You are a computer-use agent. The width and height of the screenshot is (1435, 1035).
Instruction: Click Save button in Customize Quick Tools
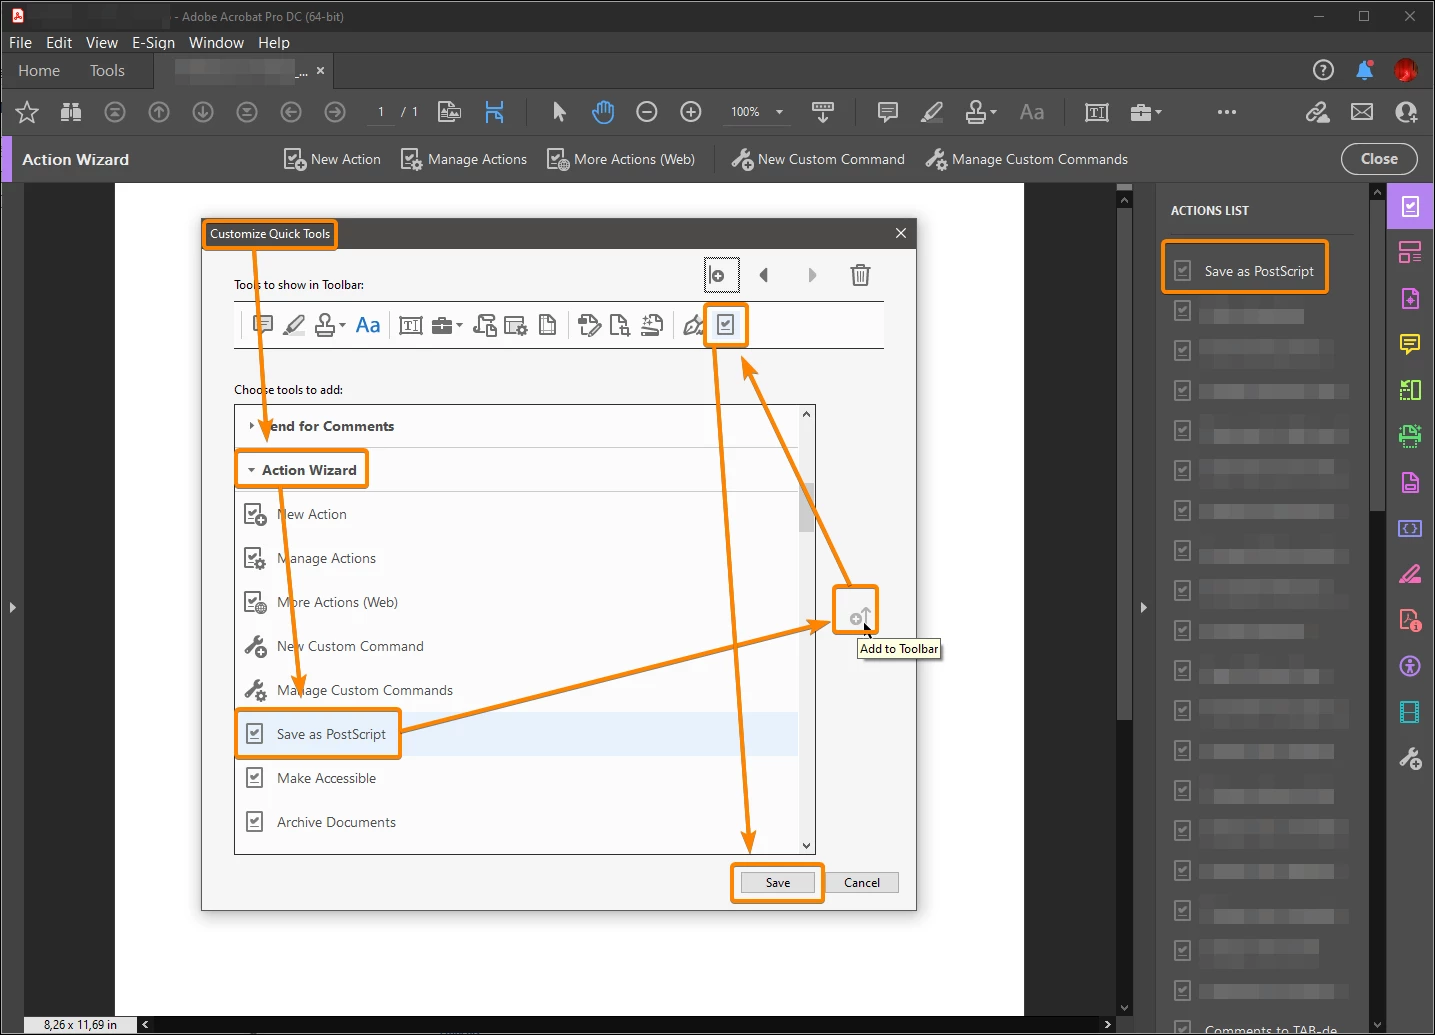click(x=778, y=883)
